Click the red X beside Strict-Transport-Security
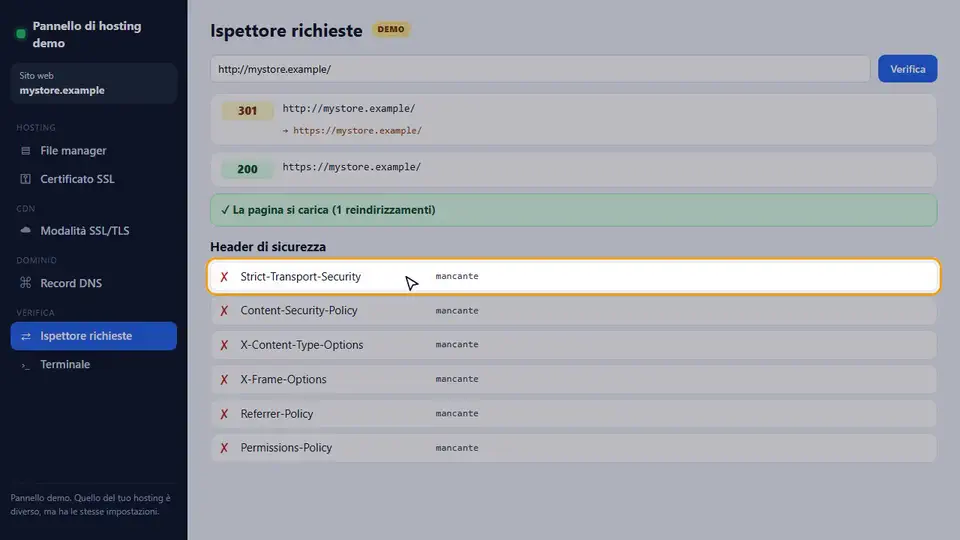 (224, 277)
